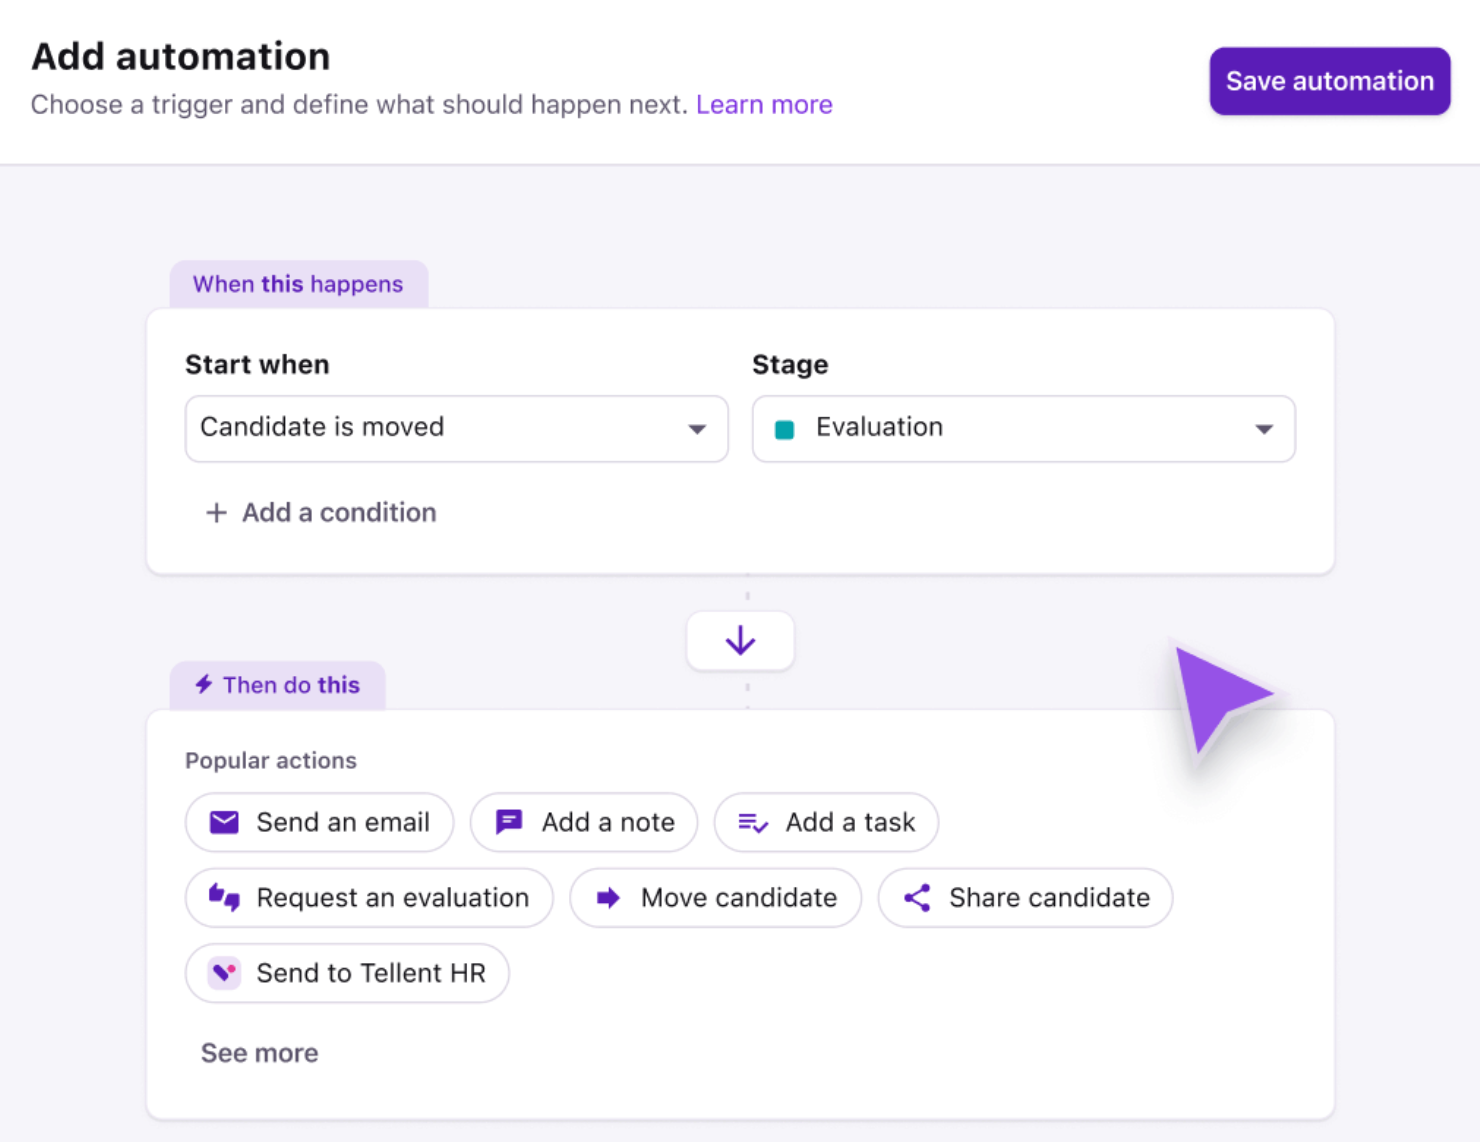Open the Start when dropdown
The height and width of the screenshot is (1142, 1480).
click(x=456, y=428)
